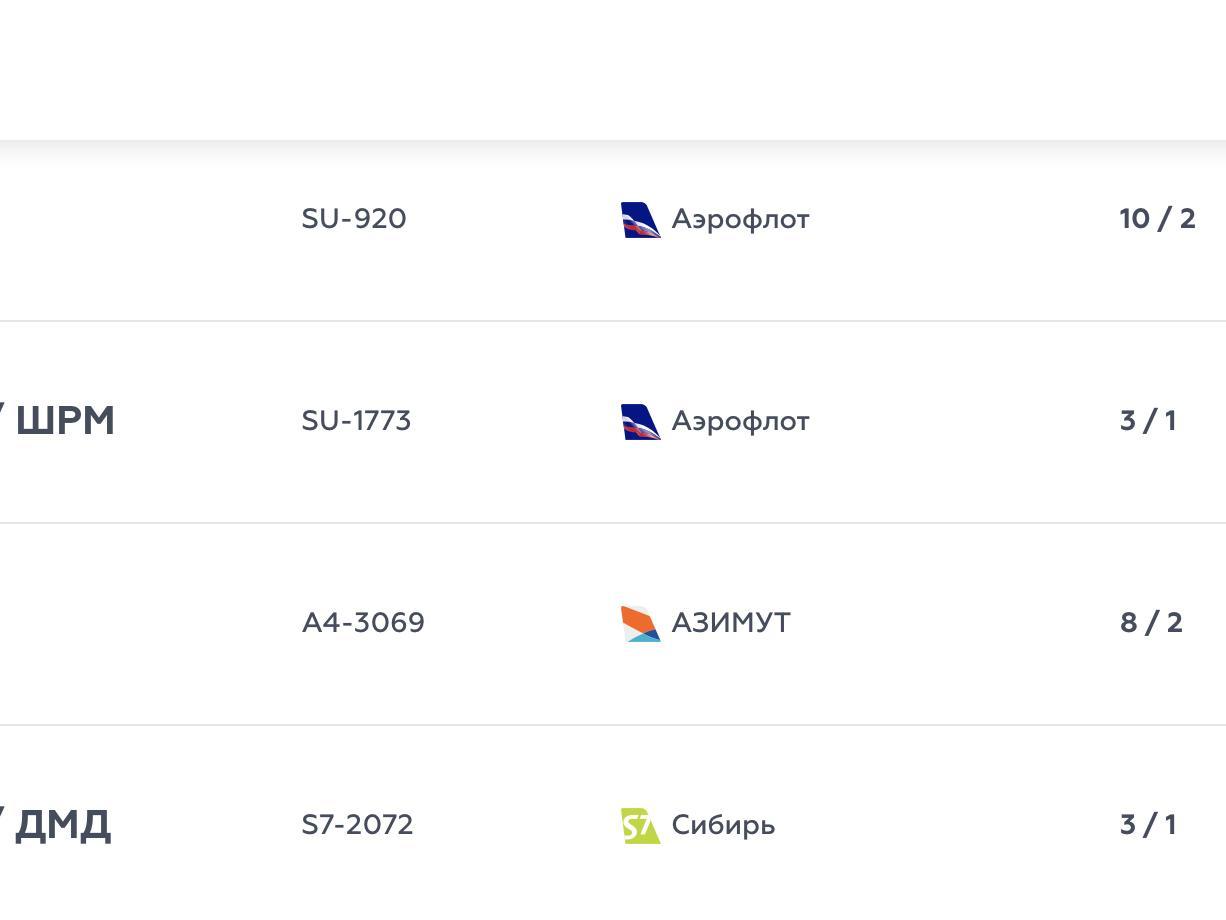The image size is (1226, 920).
Task: Click the Аэрофлот name in SU-920 row
Action: 740,219
